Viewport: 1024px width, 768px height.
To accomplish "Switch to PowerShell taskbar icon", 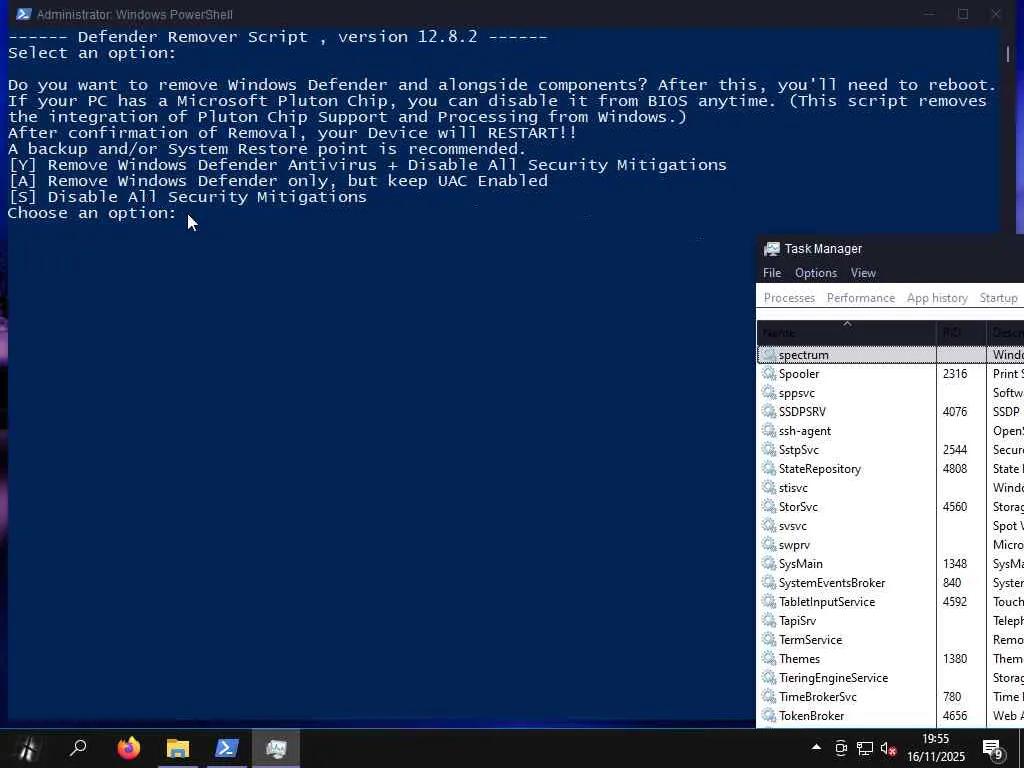I will click(x=227, y=748).
